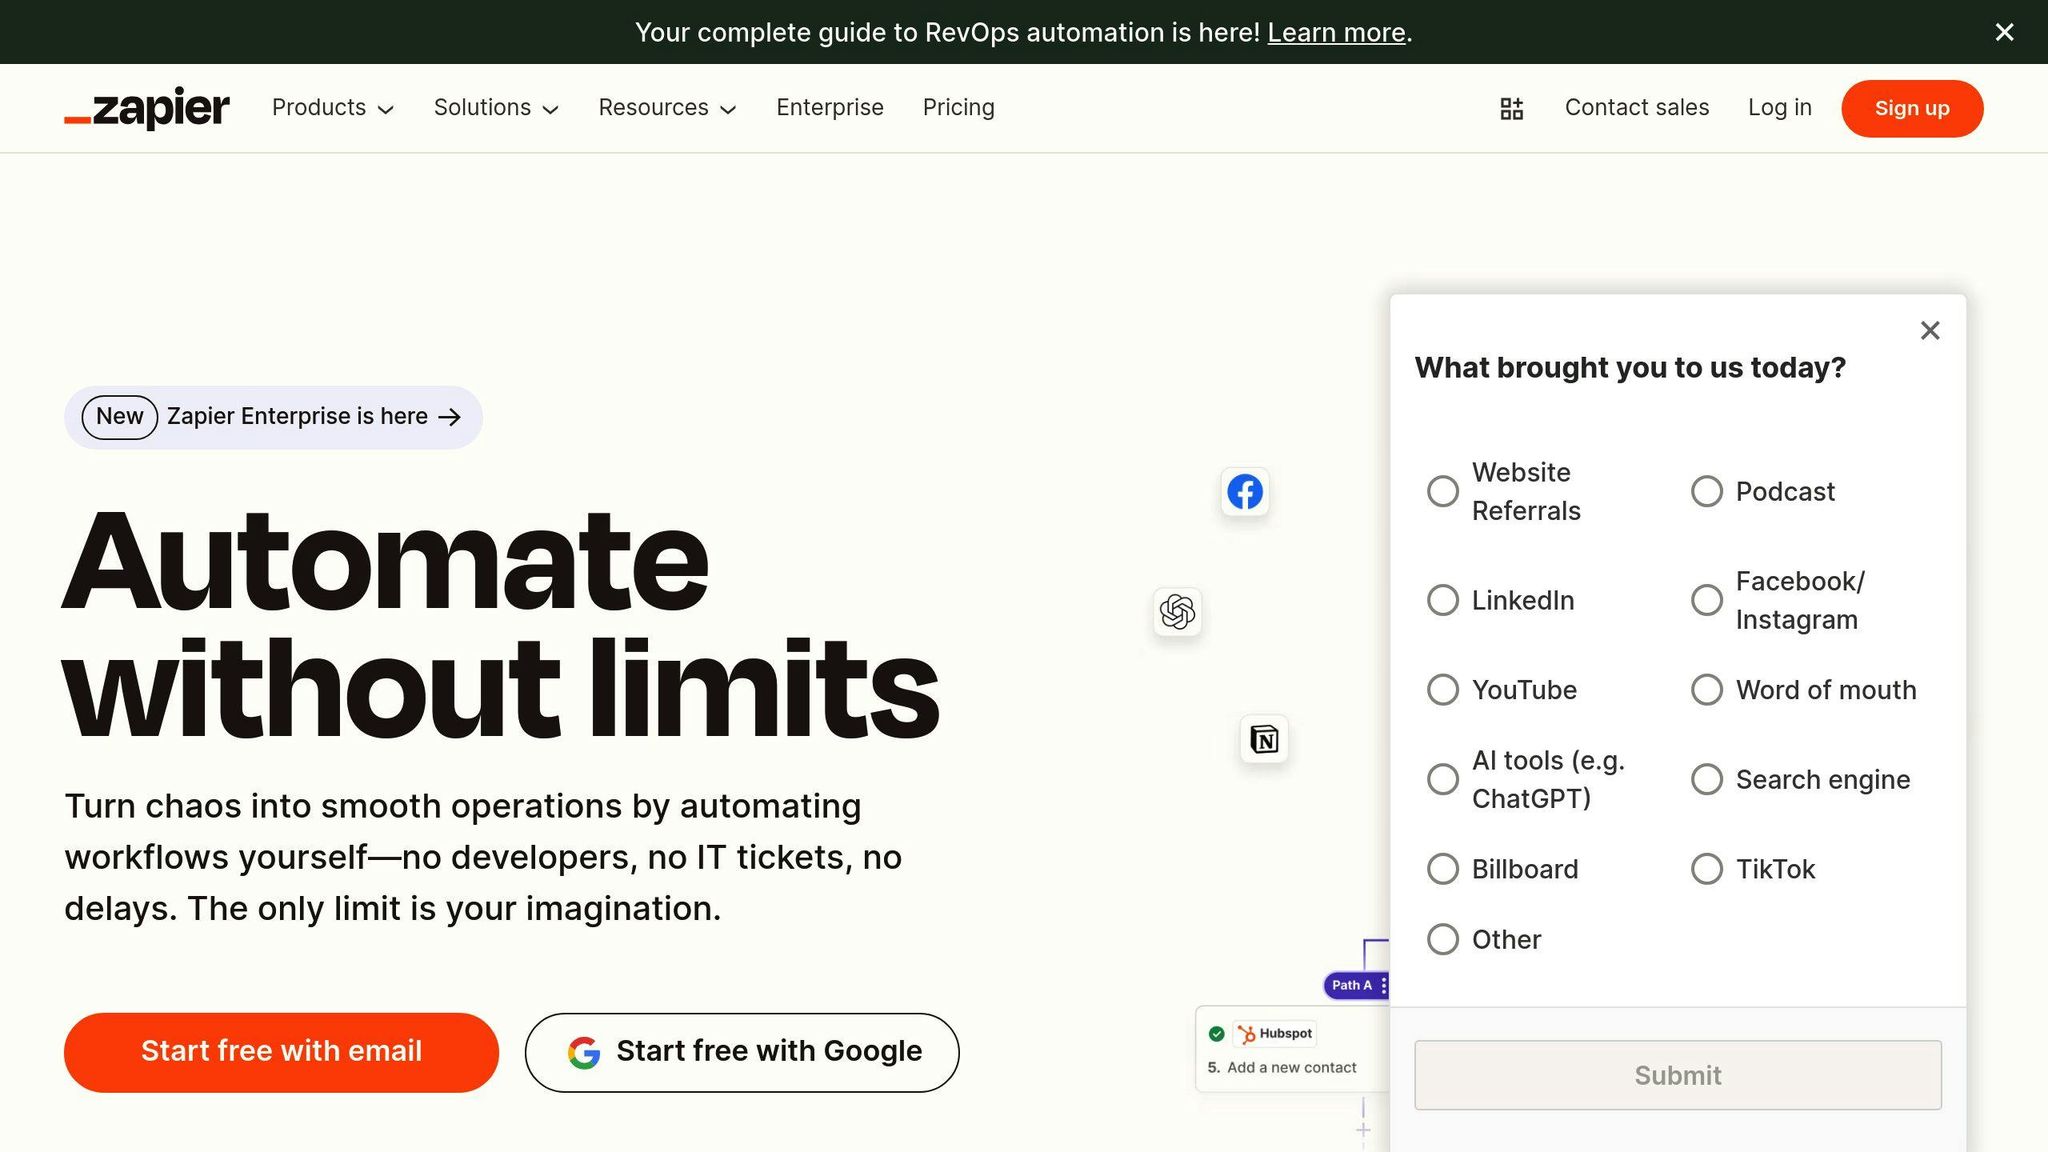The width and height of the screenshot is (2048, 1152).
Task: Close the survey popup
Action: pos(1930,330)
